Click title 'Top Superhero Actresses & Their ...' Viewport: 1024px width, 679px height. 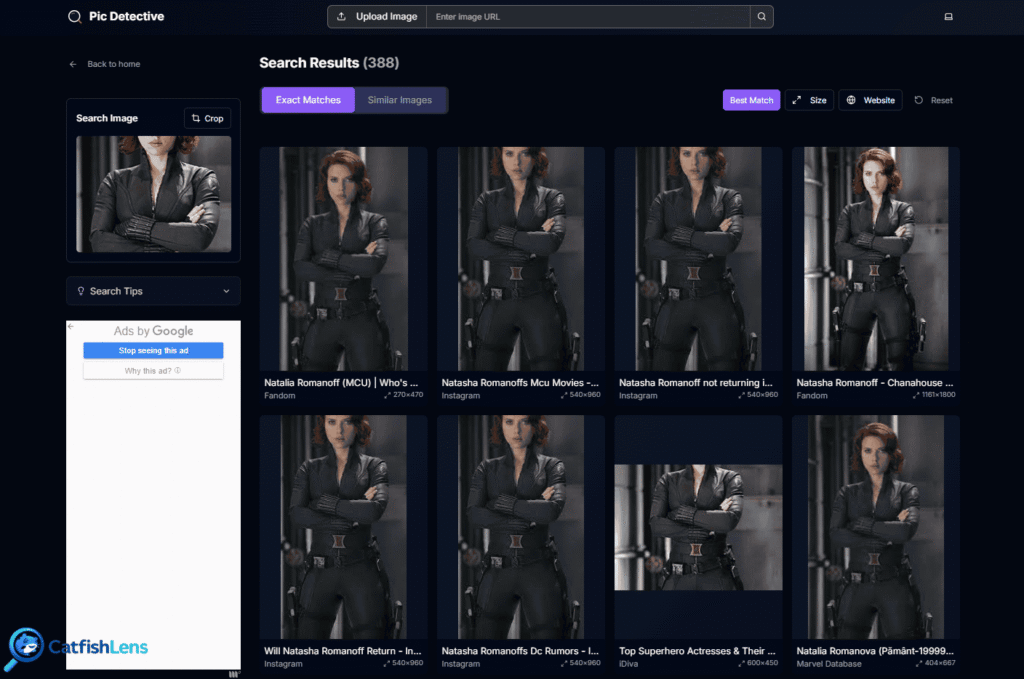tap(697, 651)
